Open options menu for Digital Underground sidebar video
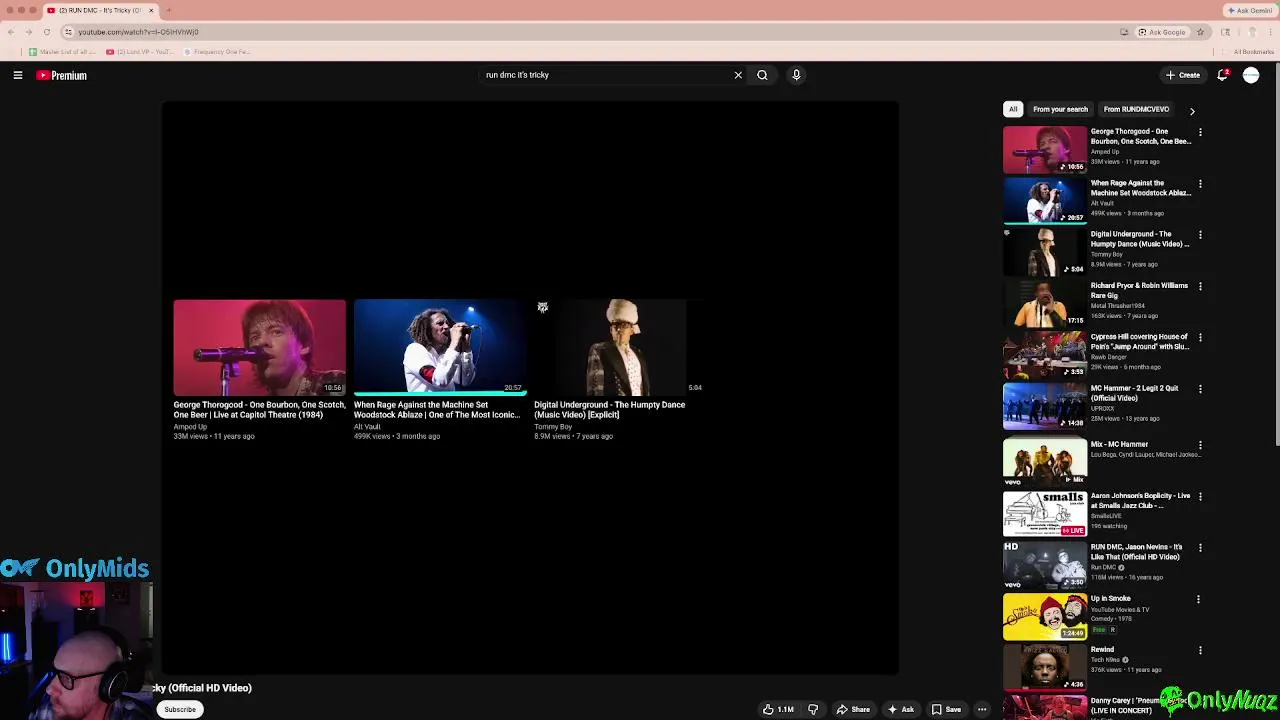Viewport: 1280px width, 720px height. tap(1200, 235)
